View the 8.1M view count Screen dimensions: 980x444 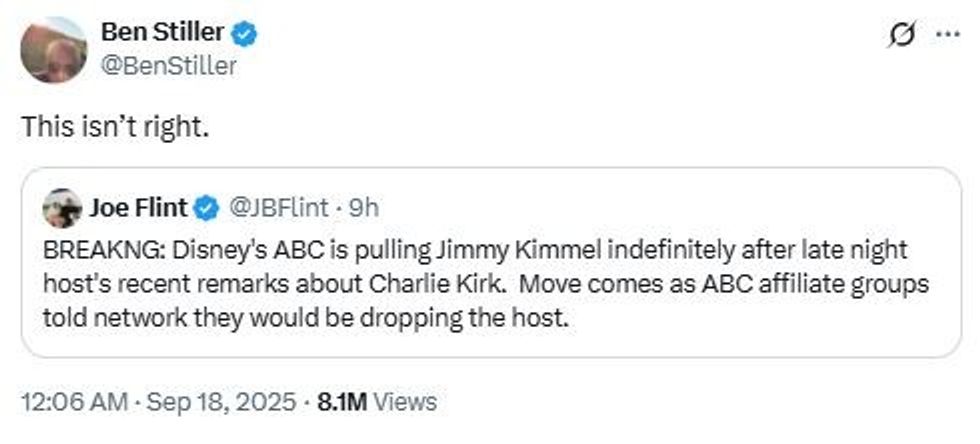click(343, 402)
